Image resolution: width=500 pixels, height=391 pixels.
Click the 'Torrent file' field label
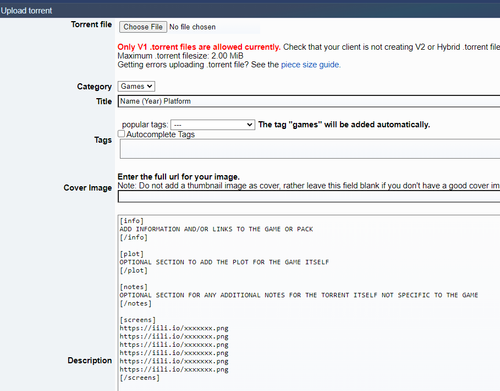tap(91, 25)
